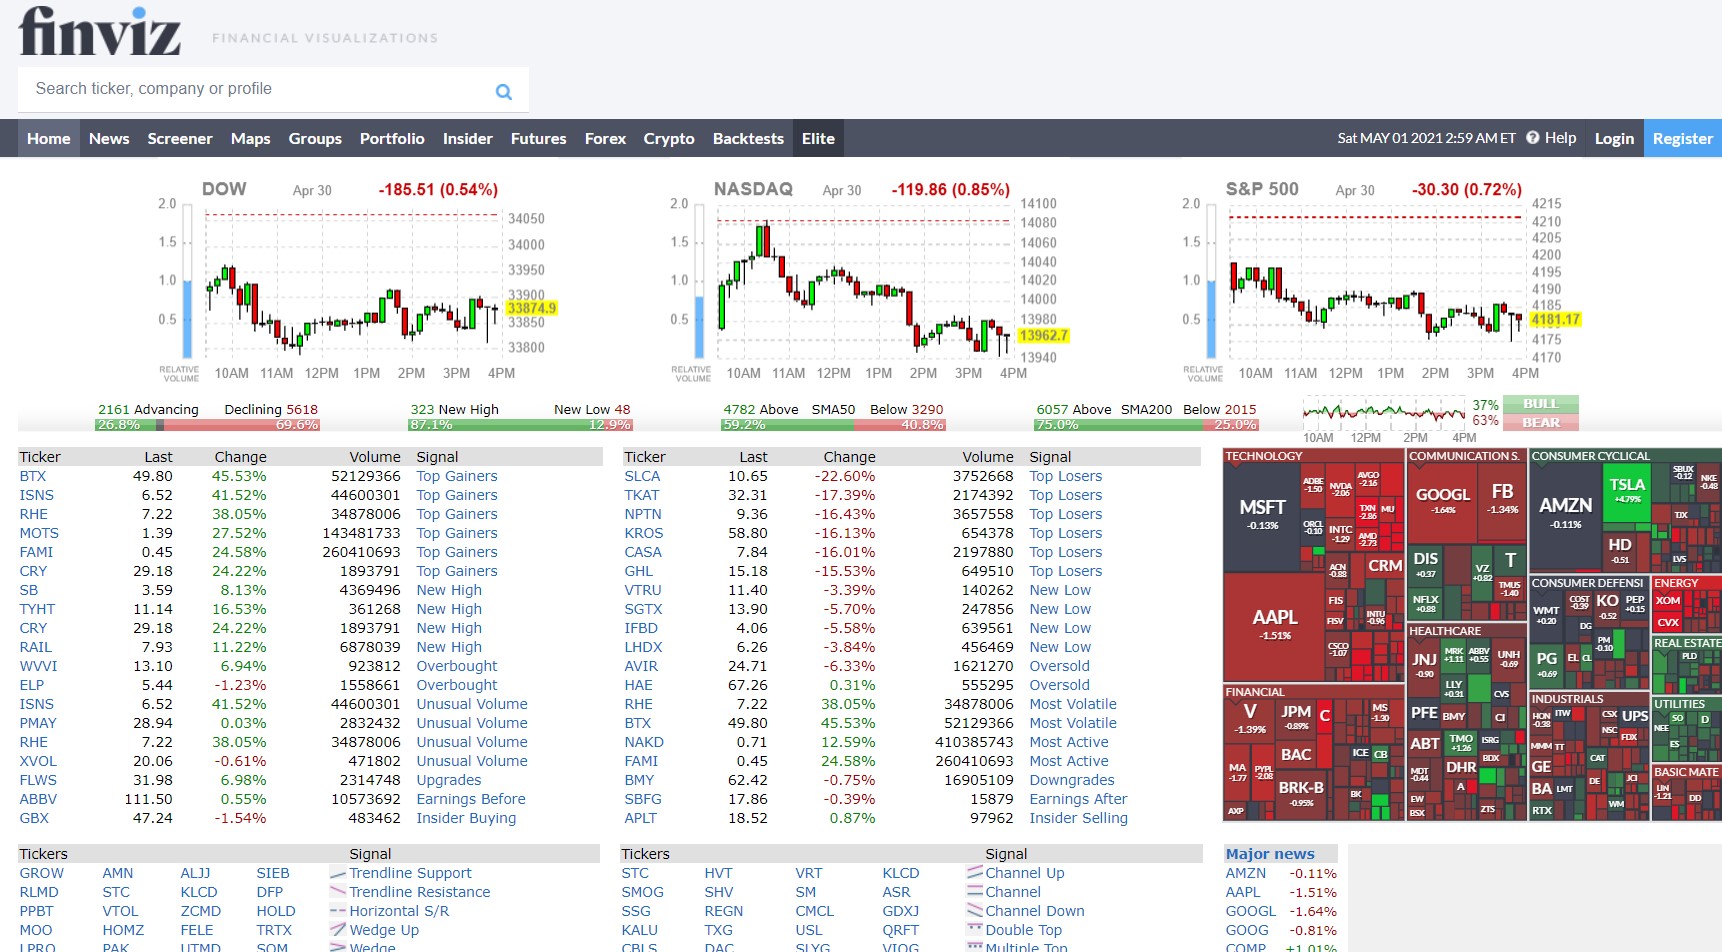The height and width of the screenshot is (952, 1722).
Task: Click the MSFT tile in heatmap
Action: tap(1263, 515)
